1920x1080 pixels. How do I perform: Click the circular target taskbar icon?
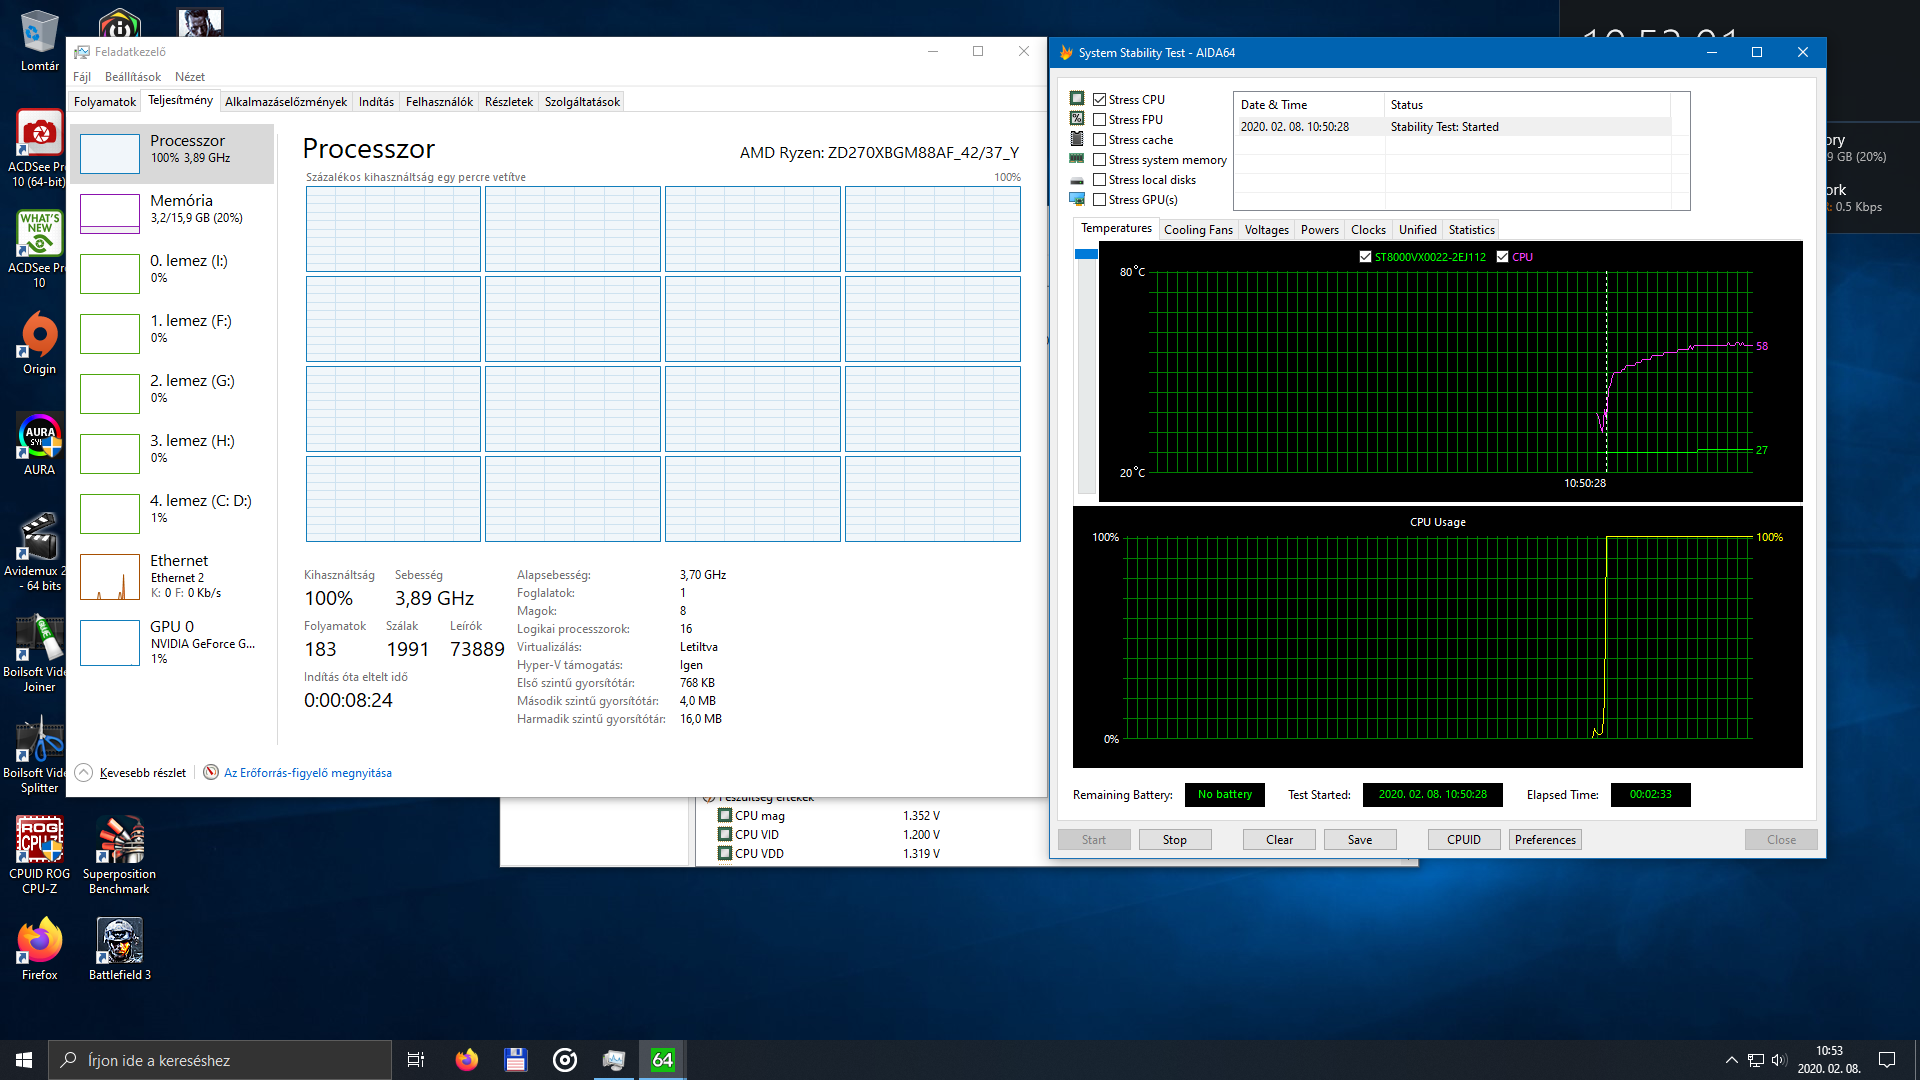point(564,1060)
